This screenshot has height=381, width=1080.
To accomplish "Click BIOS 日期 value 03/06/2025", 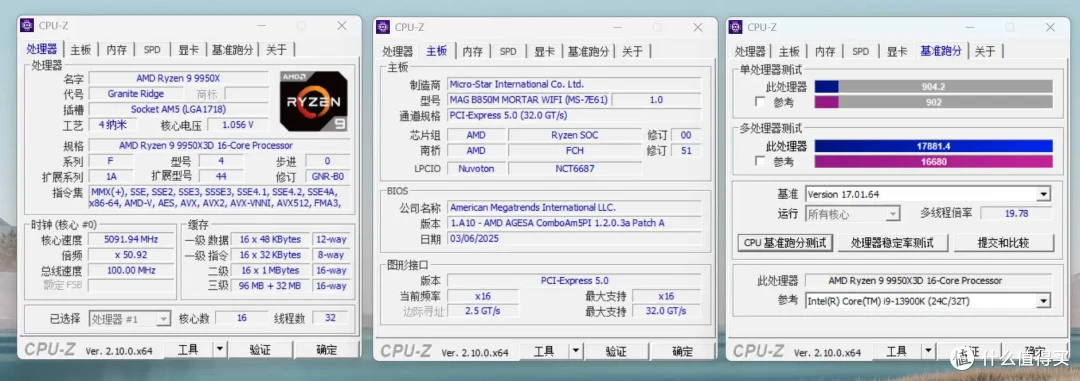I will pyautogui.click(x=574, y=239).
